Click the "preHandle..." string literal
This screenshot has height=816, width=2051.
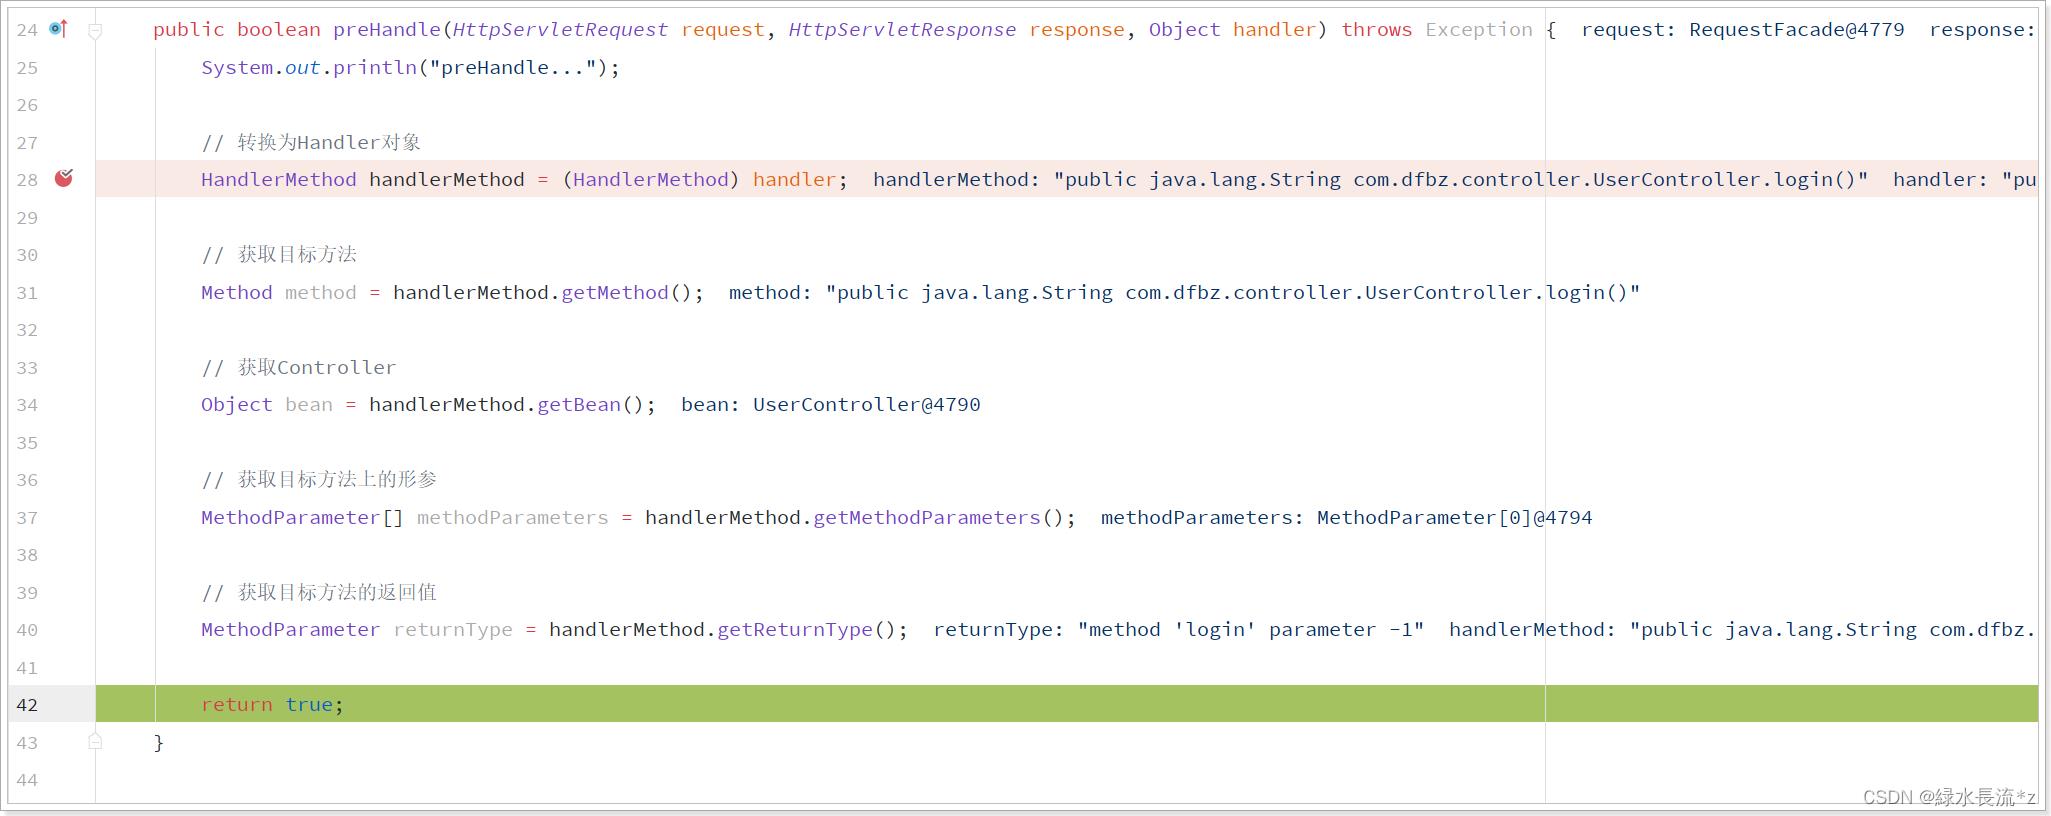[513, 68]
